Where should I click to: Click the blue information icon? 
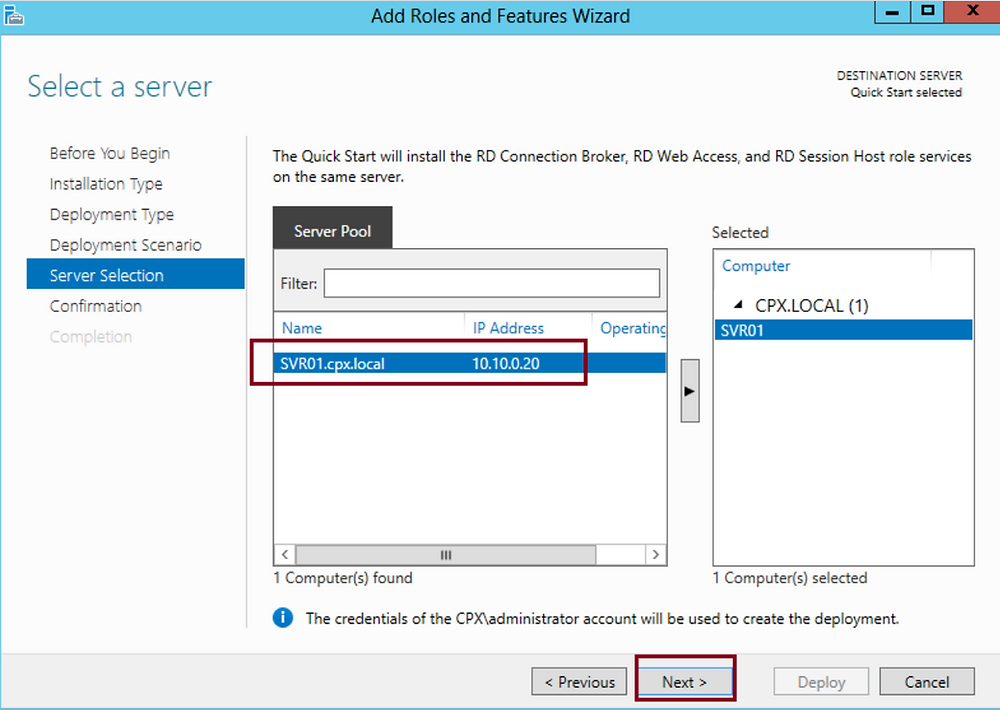tap(283, 618)
